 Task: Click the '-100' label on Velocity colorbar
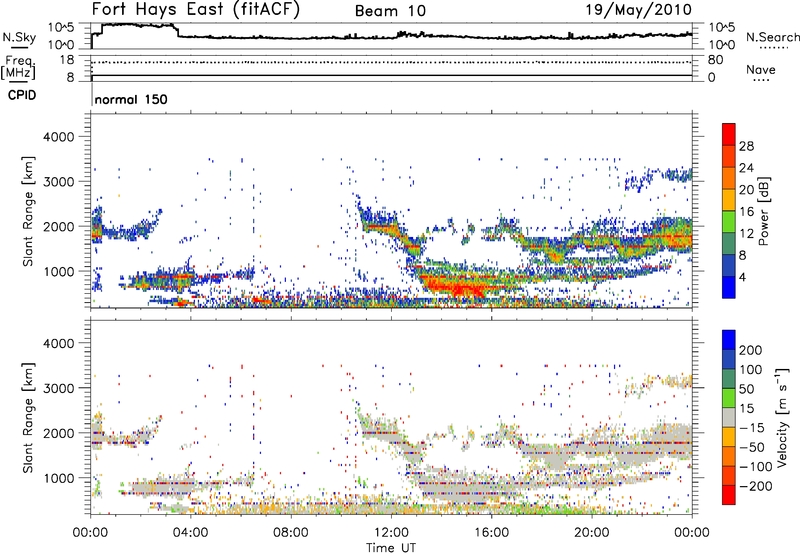tap(756, 467)
